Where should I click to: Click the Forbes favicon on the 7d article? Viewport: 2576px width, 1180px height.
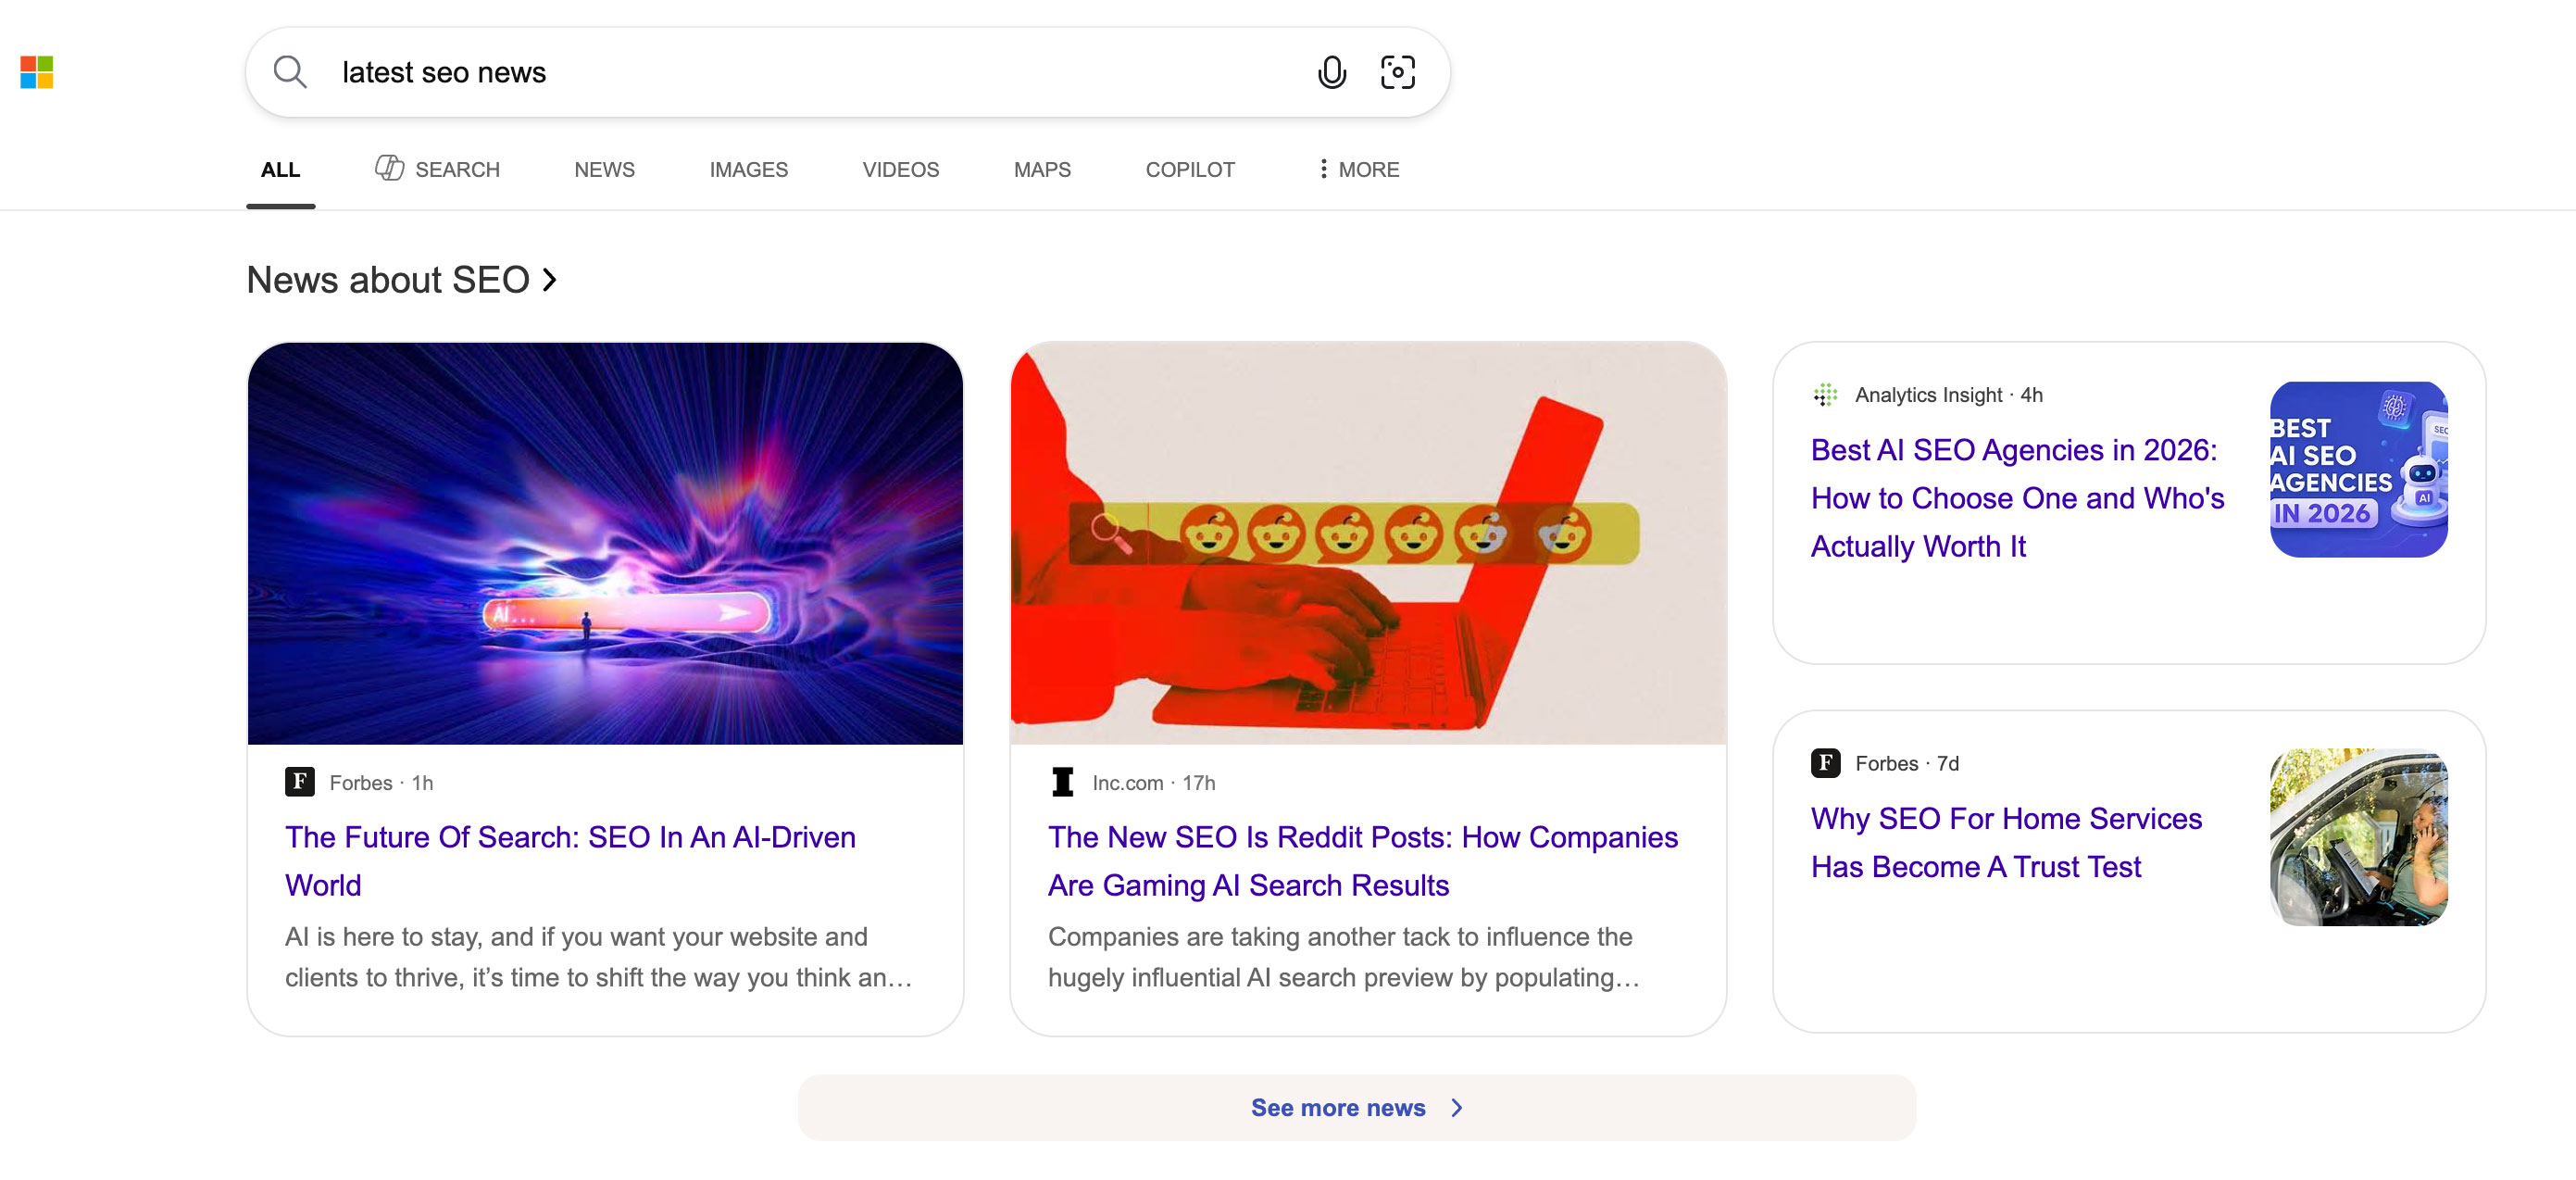pyautogui.click(x=1825, y=763)
